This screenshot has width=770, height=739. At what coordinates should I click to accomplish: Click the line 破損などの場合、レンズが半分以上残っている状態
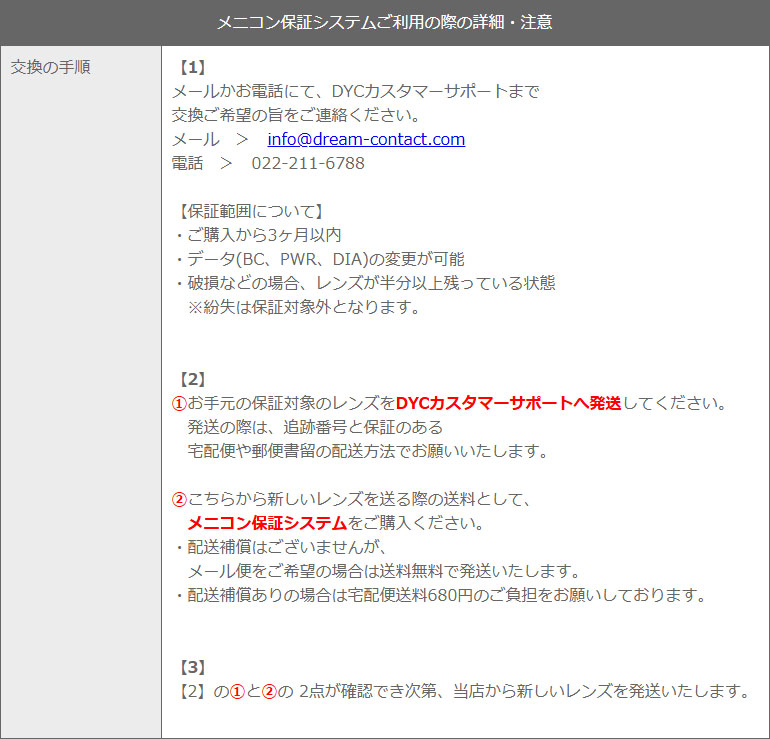point(371,283)
